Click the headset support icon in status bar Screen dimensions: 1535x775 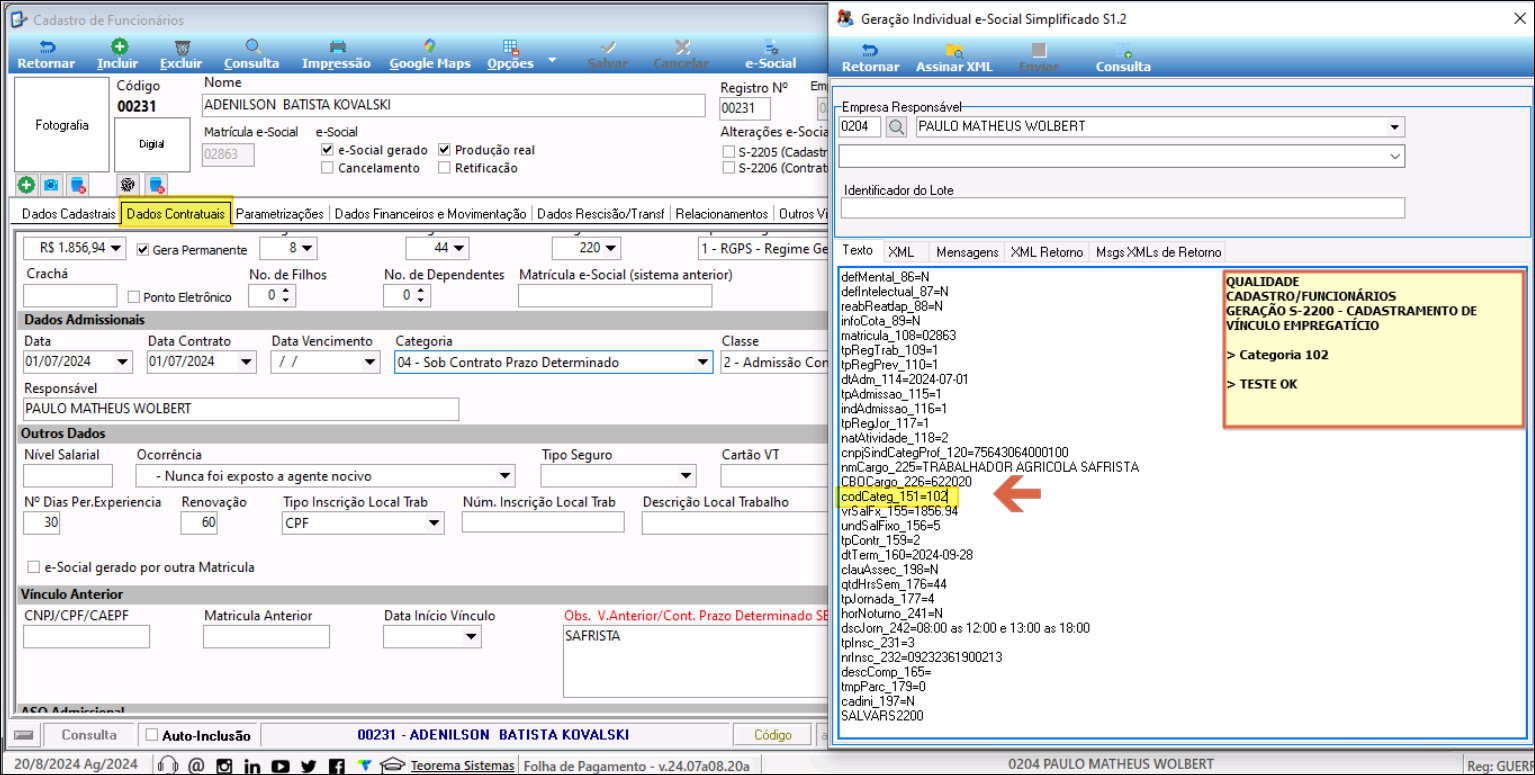(x=168, y=766)
